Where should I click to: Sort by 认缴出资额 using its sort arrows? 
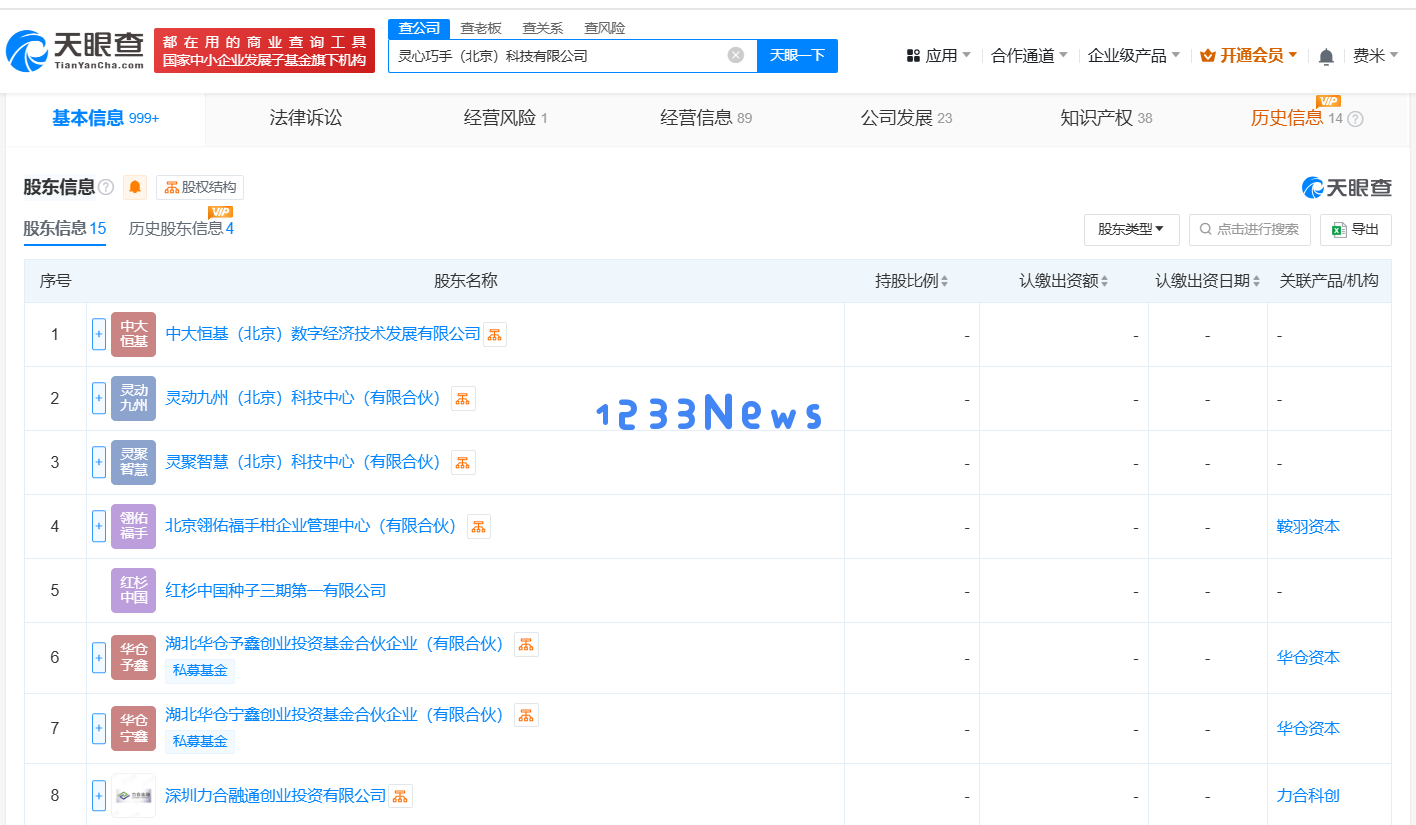(1105, 282)
